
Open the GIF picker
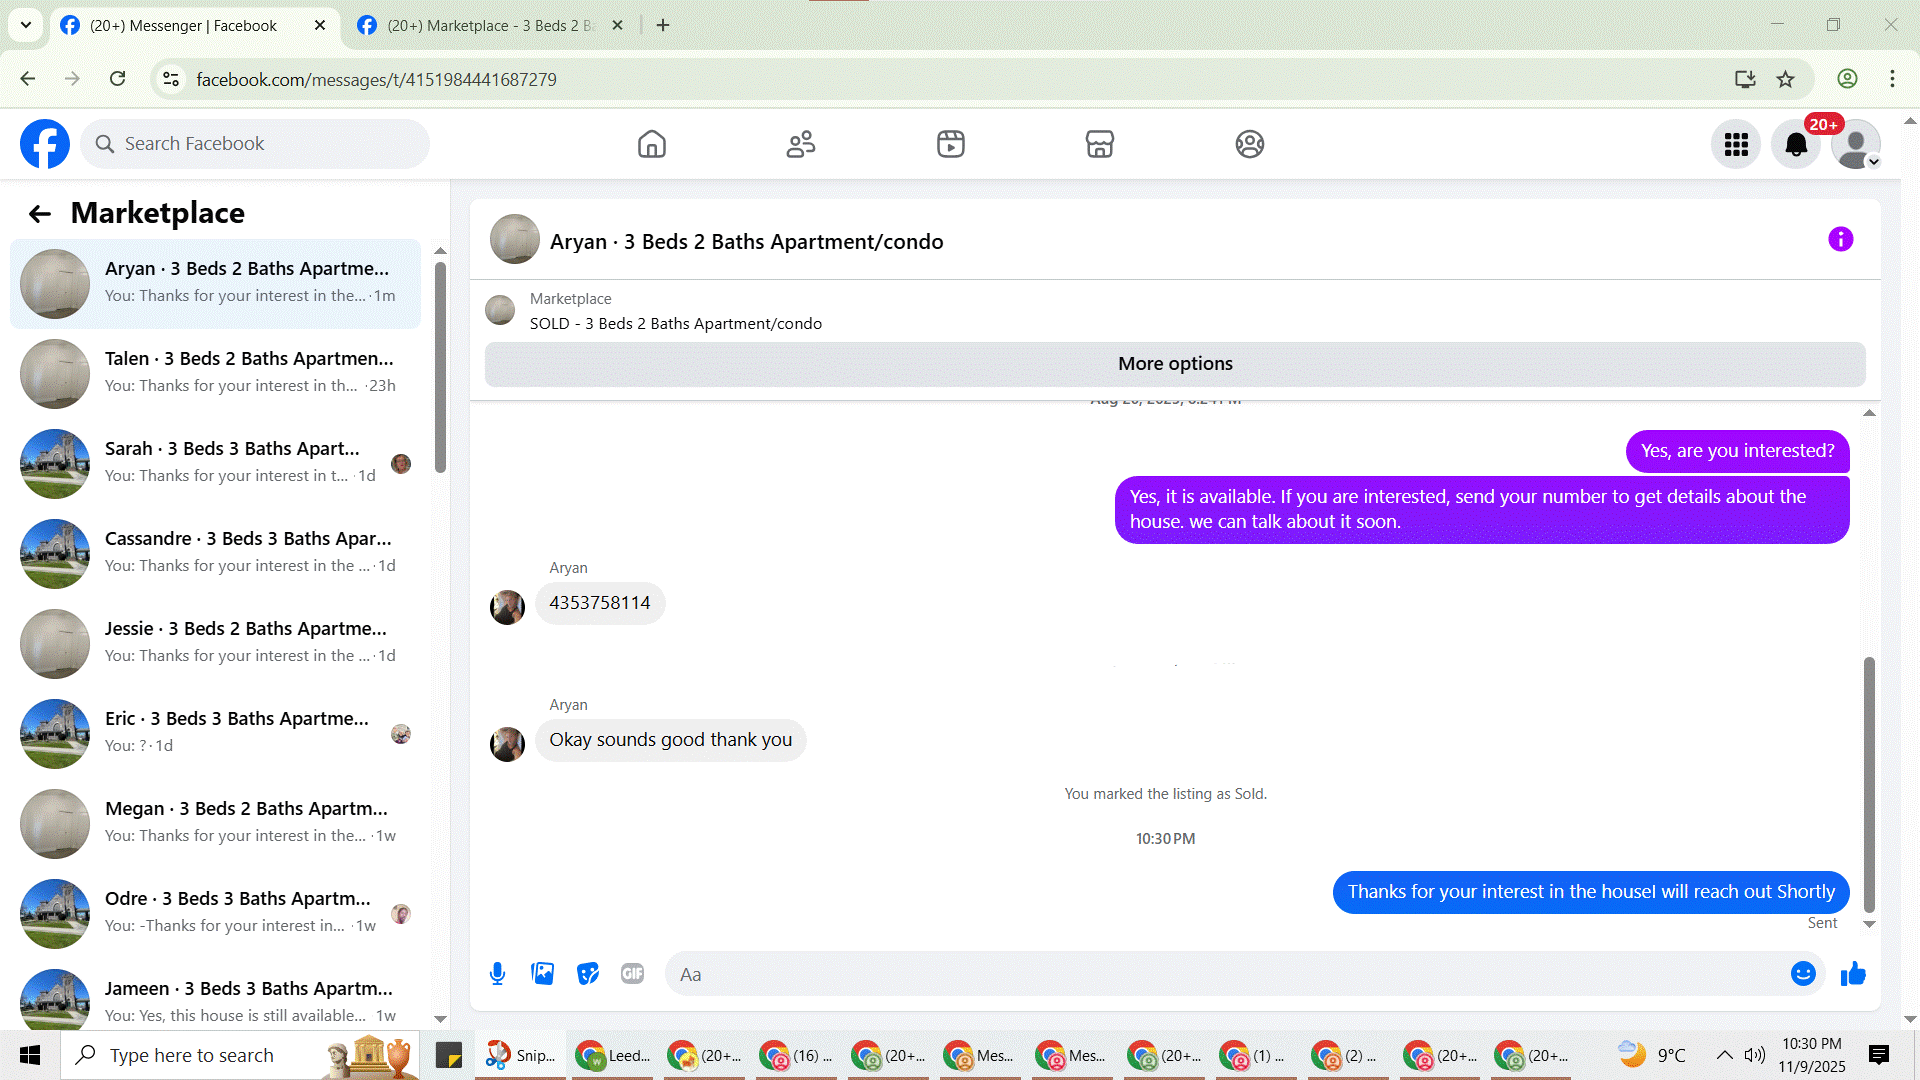(x=633, y=974)
